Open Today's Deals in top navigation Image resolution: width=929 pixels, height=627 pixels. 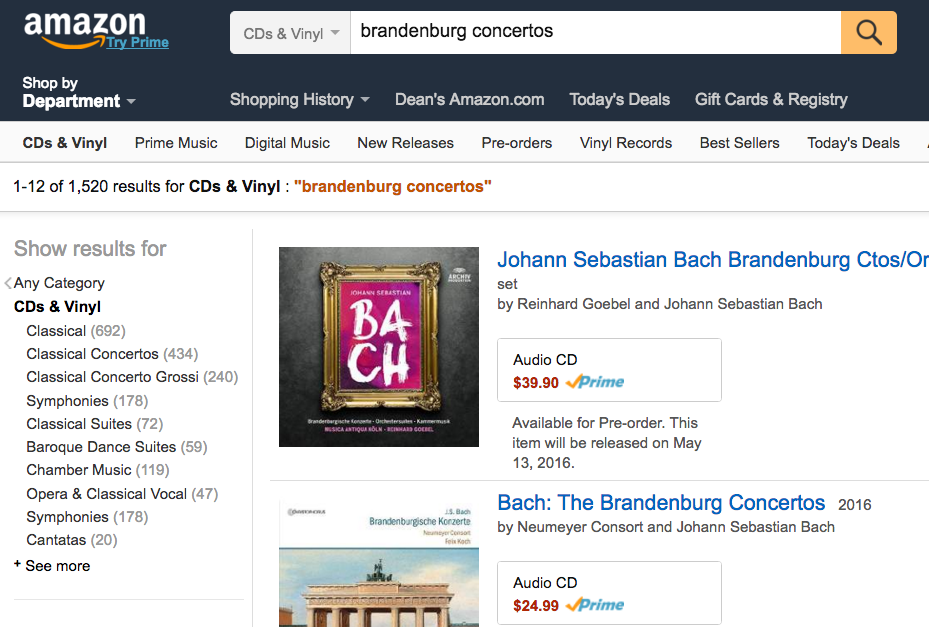coord(619,99)
